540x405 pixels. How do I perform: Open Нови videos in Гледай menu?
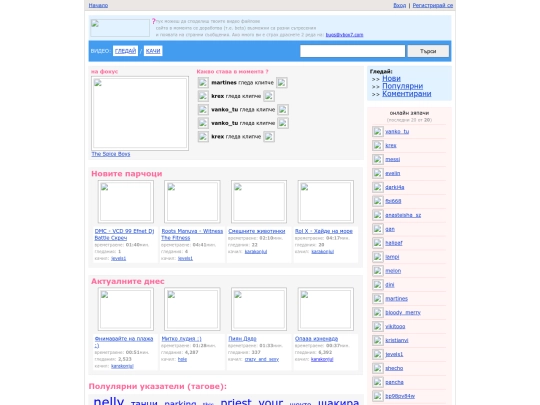coord(391,79)
